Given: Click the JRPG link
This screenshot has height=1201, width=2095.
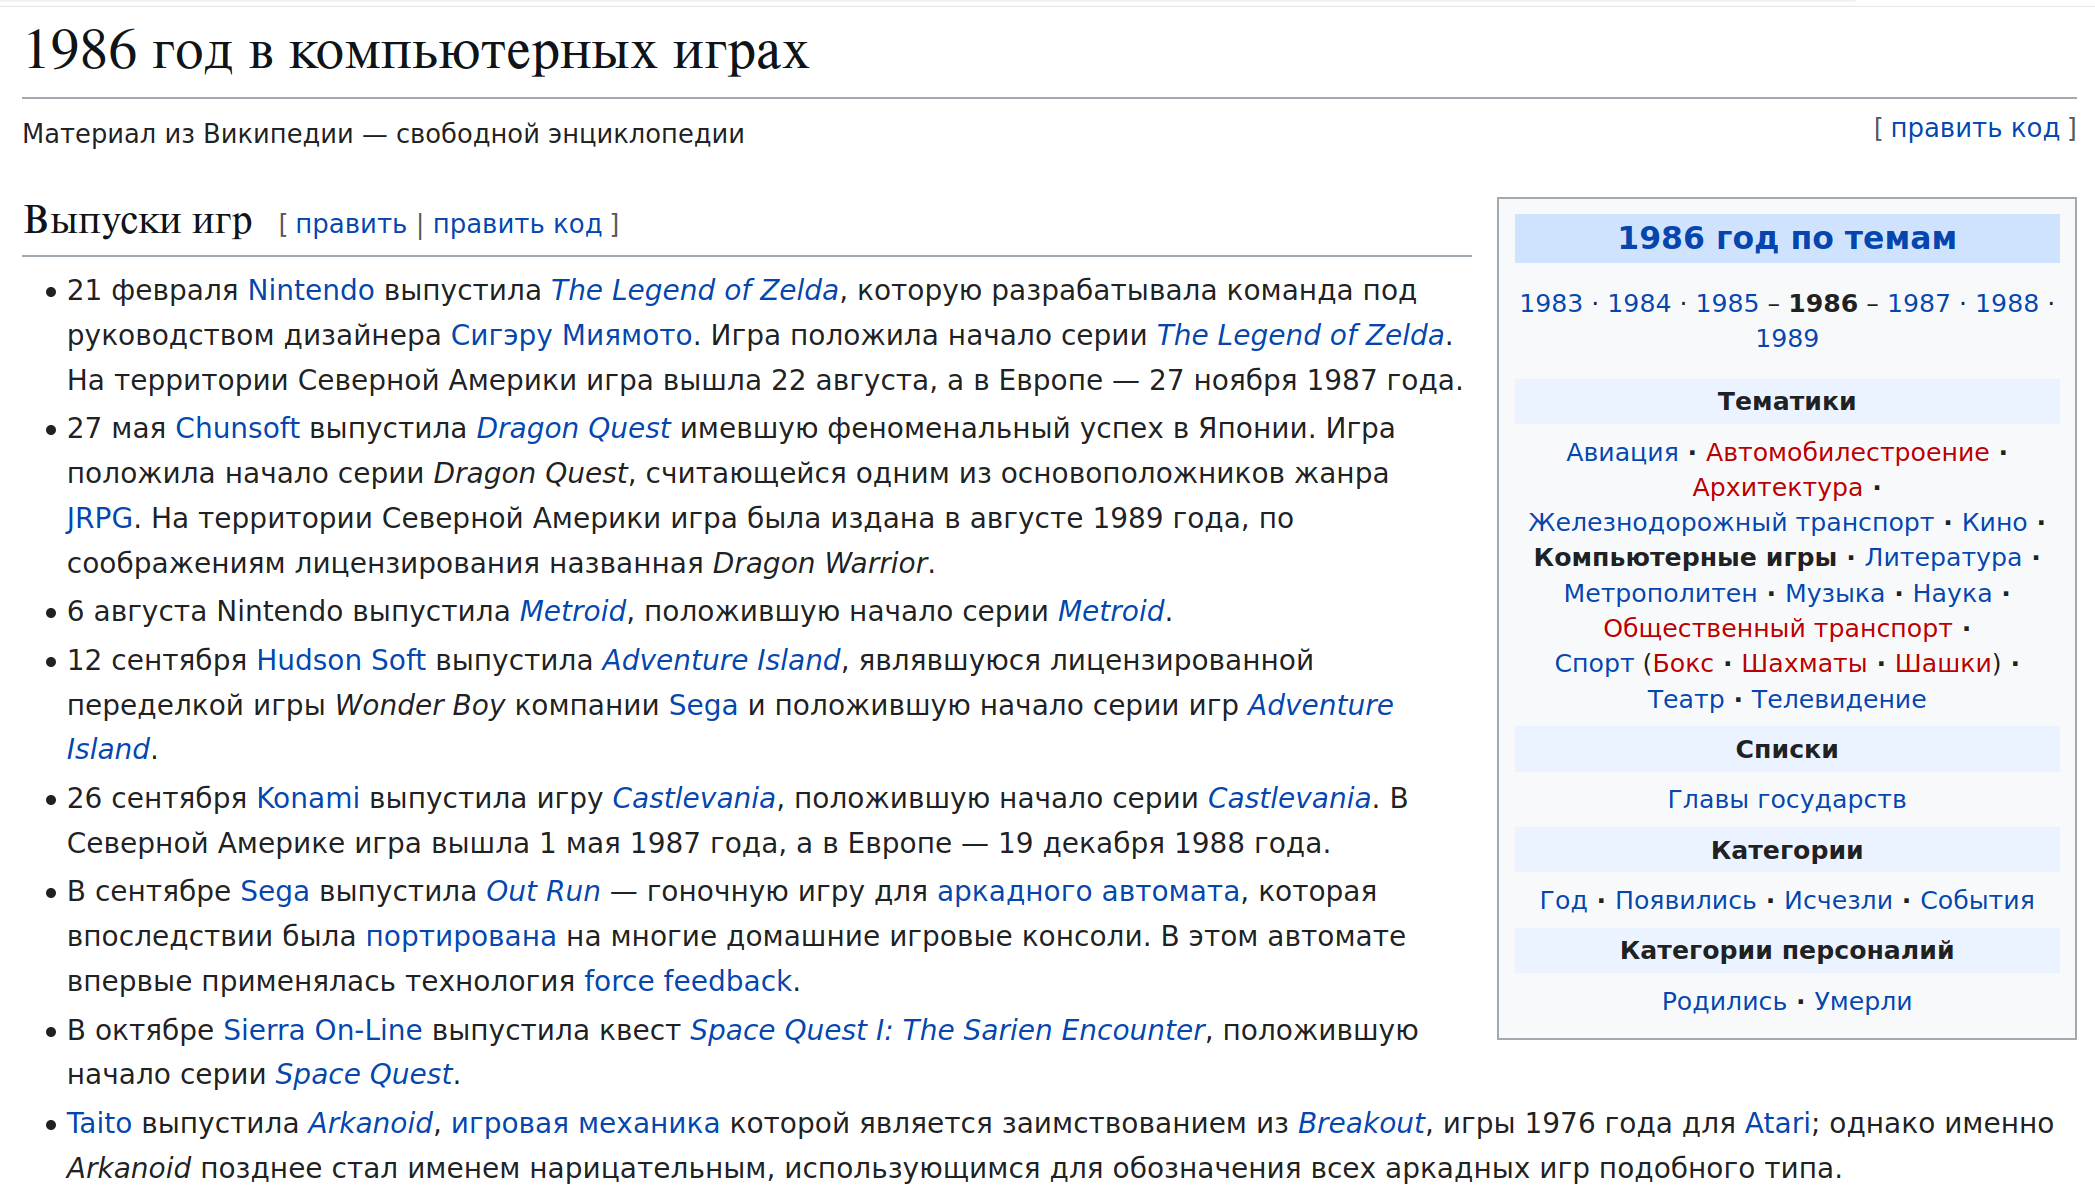Looking at the screenshot, I should (99, 518).
